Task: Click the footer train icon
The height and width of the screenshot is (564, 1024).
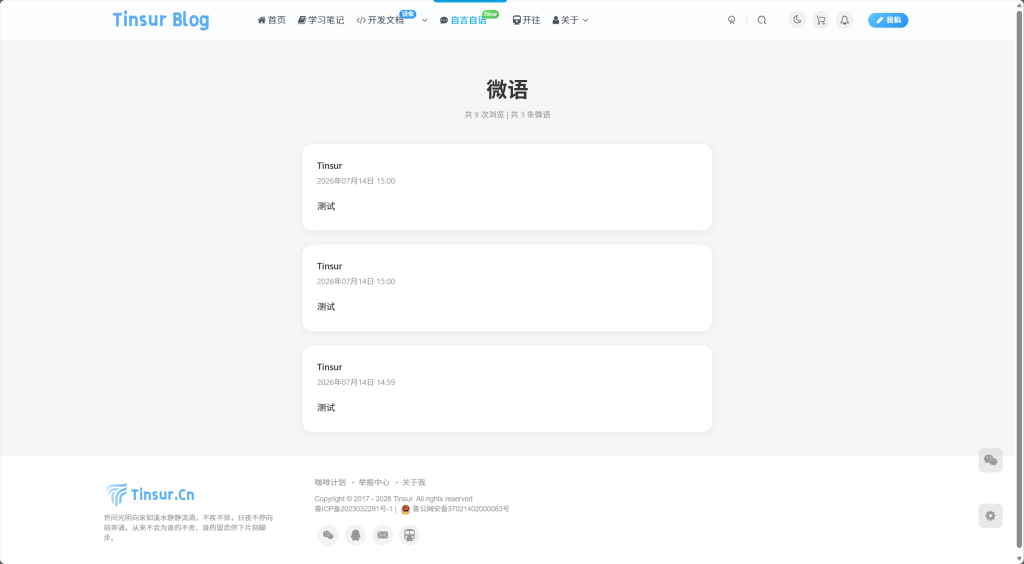Action: tap(409, 535)
